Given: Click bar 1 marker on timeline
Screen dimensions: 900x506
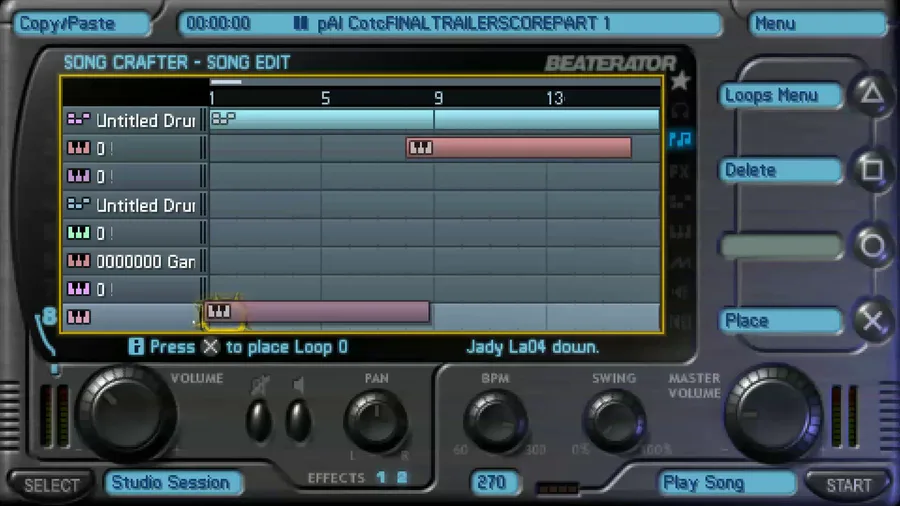Looking at the screenshot, I should [x=212, y=99].
